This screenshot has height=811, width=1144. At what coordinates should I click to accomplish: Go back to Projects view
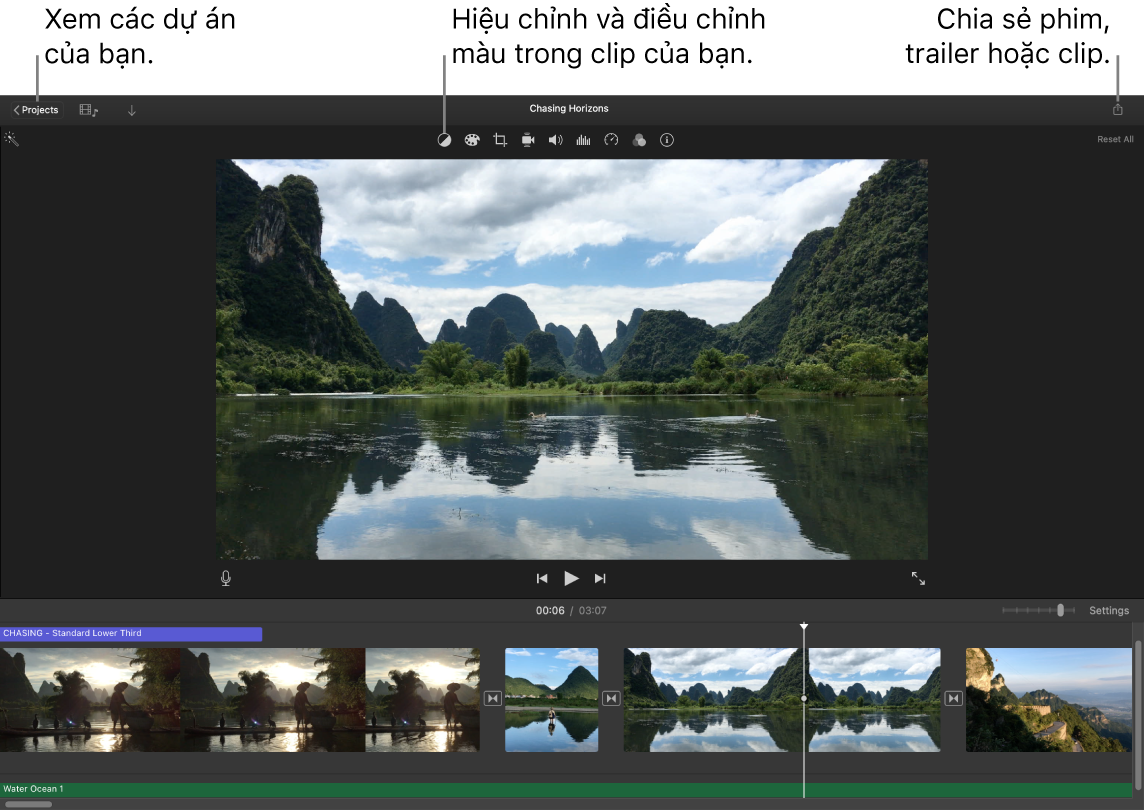[36, 110]
